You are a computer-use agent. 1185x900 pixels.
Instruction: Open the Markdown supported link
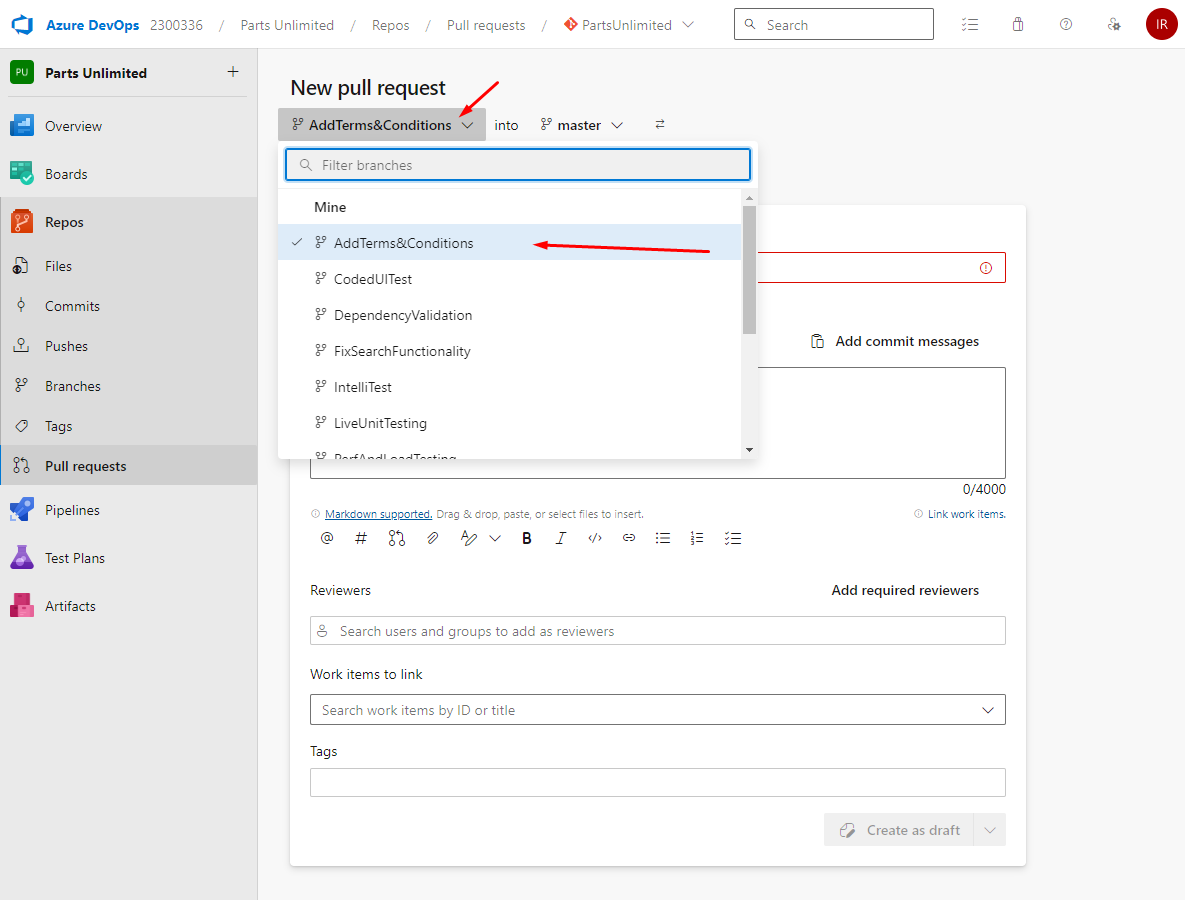379,514
